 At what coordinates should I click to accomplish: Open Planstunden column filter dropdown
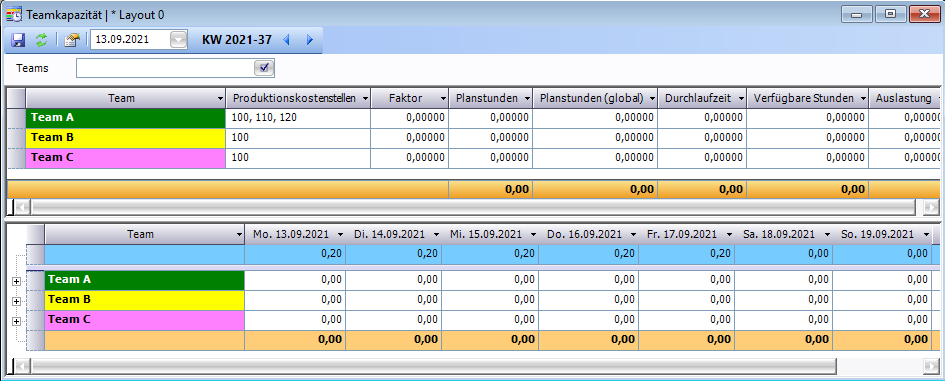[527, 98]
